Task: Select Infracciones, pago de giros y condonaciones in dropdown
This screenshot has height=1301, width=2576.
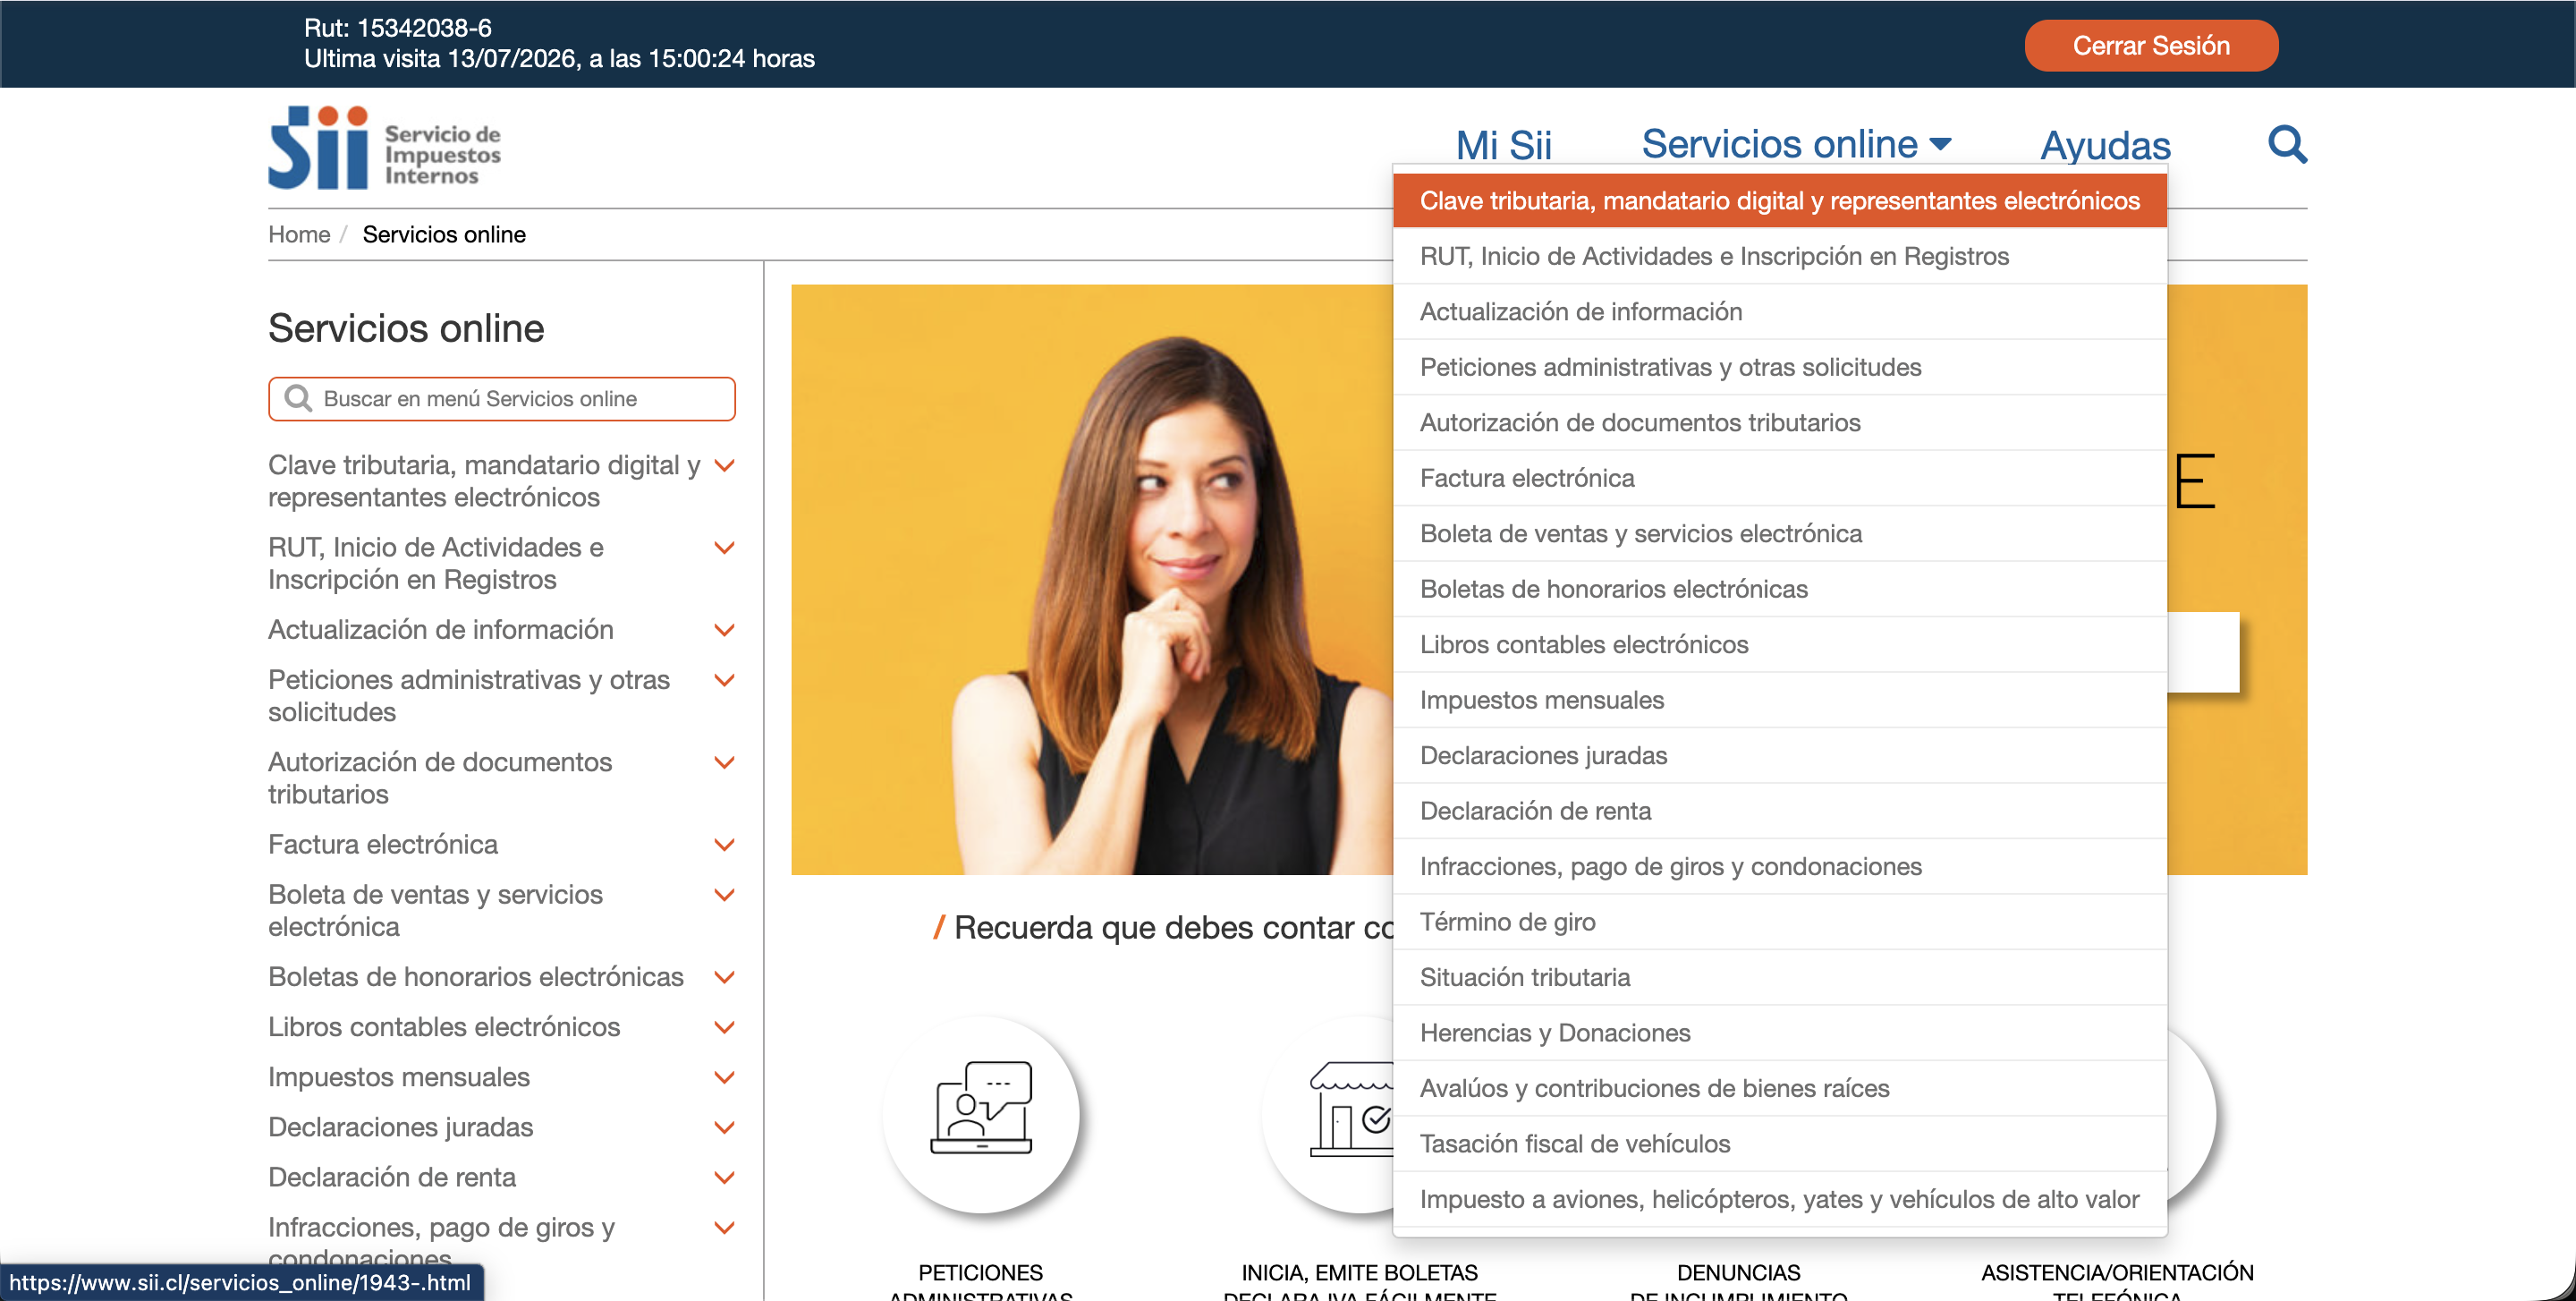Action: (x=1780, y=866)
